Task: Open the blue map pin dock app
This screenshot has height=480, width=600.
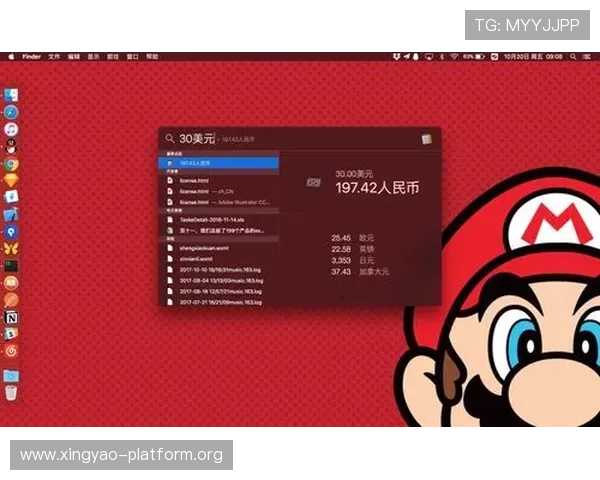Action: (x=11, y=232)
